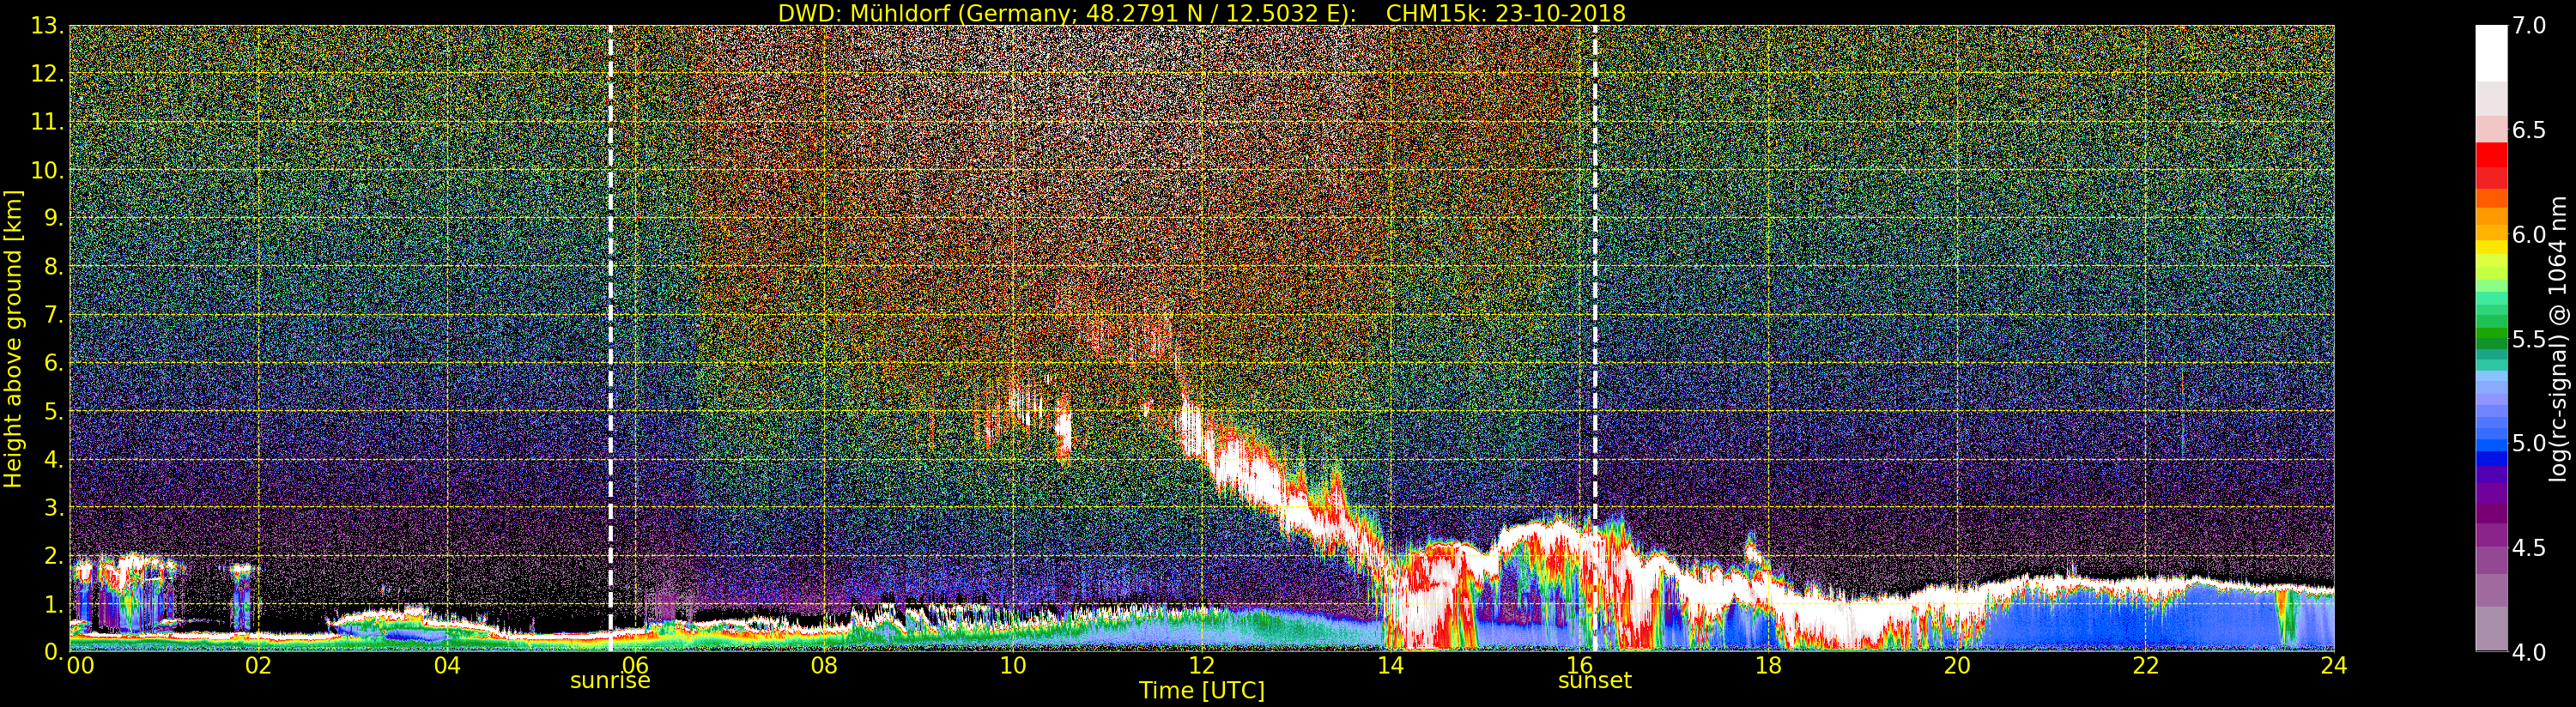Click the '6.5' colorbar tick value
The width and height of the screenshot is (2576, 707).
[2529, 130]
